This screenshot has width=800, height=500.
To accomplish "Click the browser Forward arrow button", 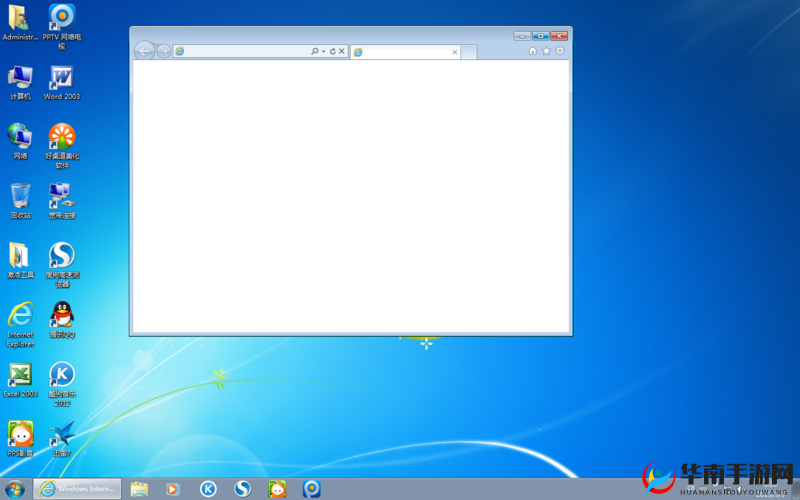I will click(x=163, y=51).
